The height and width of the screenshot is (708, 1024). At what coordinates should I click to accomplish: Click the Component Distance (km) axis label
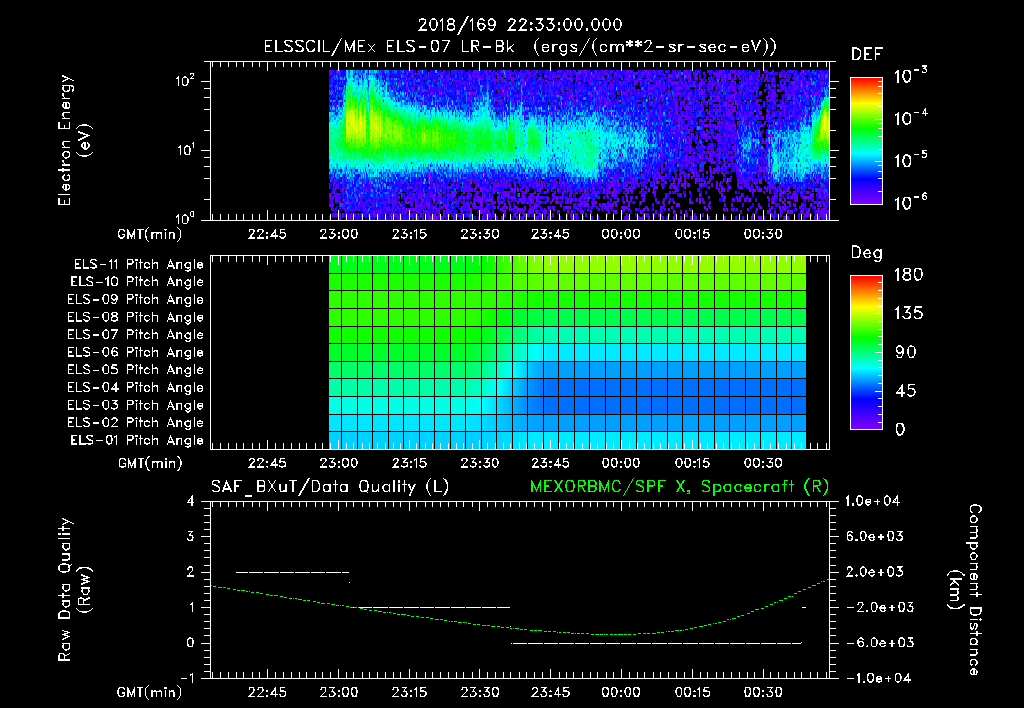click(965, 590)
